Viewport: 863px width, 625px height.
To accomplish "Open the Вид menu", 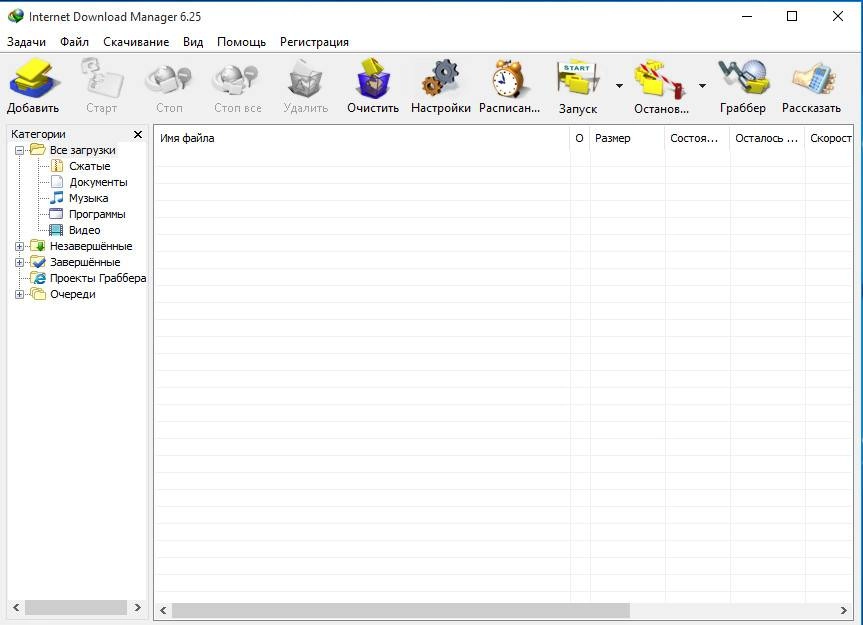I will coord(193,42).
